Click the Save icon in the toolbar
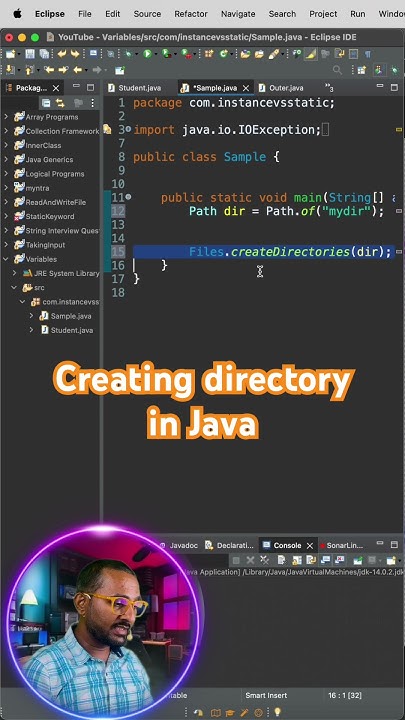This screenshot has height=720, width=405. (30, 54)
